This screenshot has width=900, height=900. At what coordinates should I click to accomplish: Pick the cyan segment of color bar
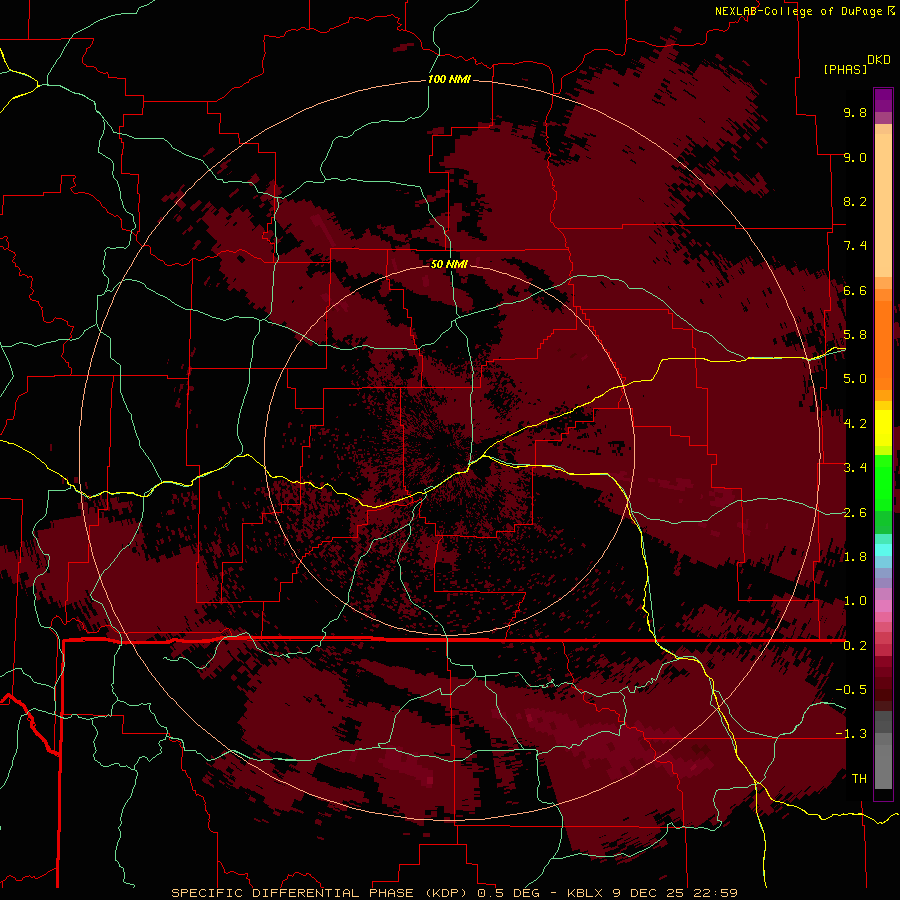(x=883, y=550)
